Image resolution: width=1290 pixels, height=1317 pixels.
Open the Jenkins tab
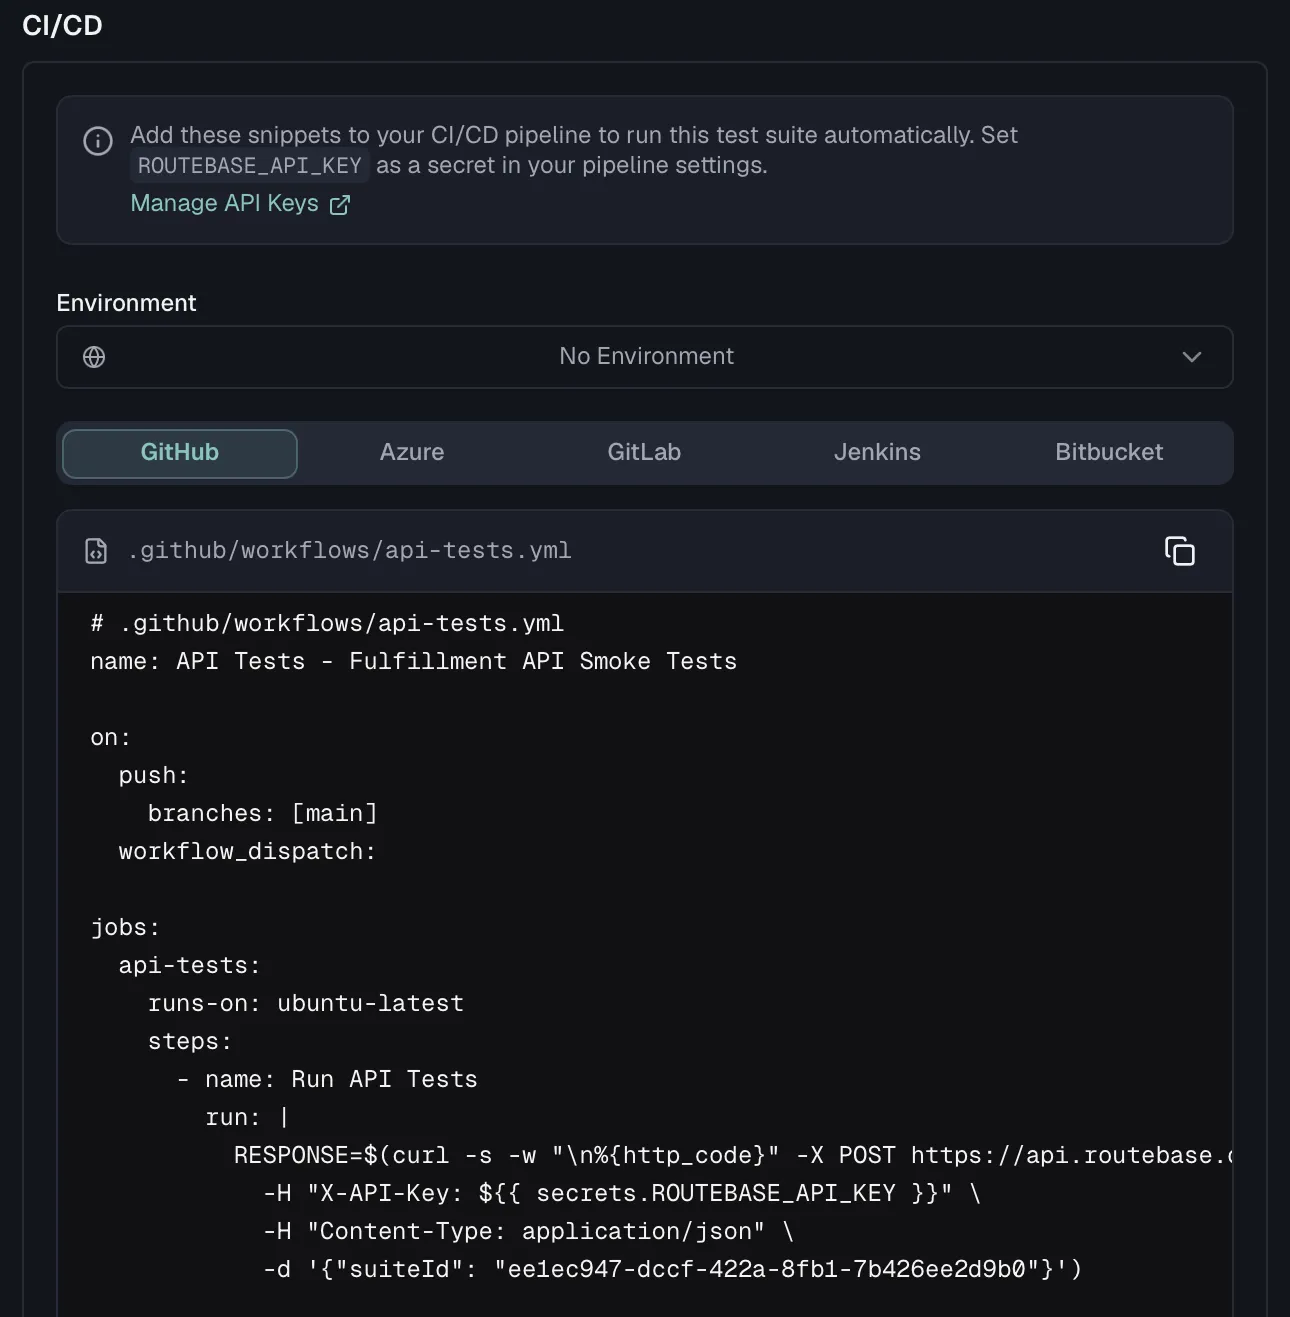(x=877, y=453)
